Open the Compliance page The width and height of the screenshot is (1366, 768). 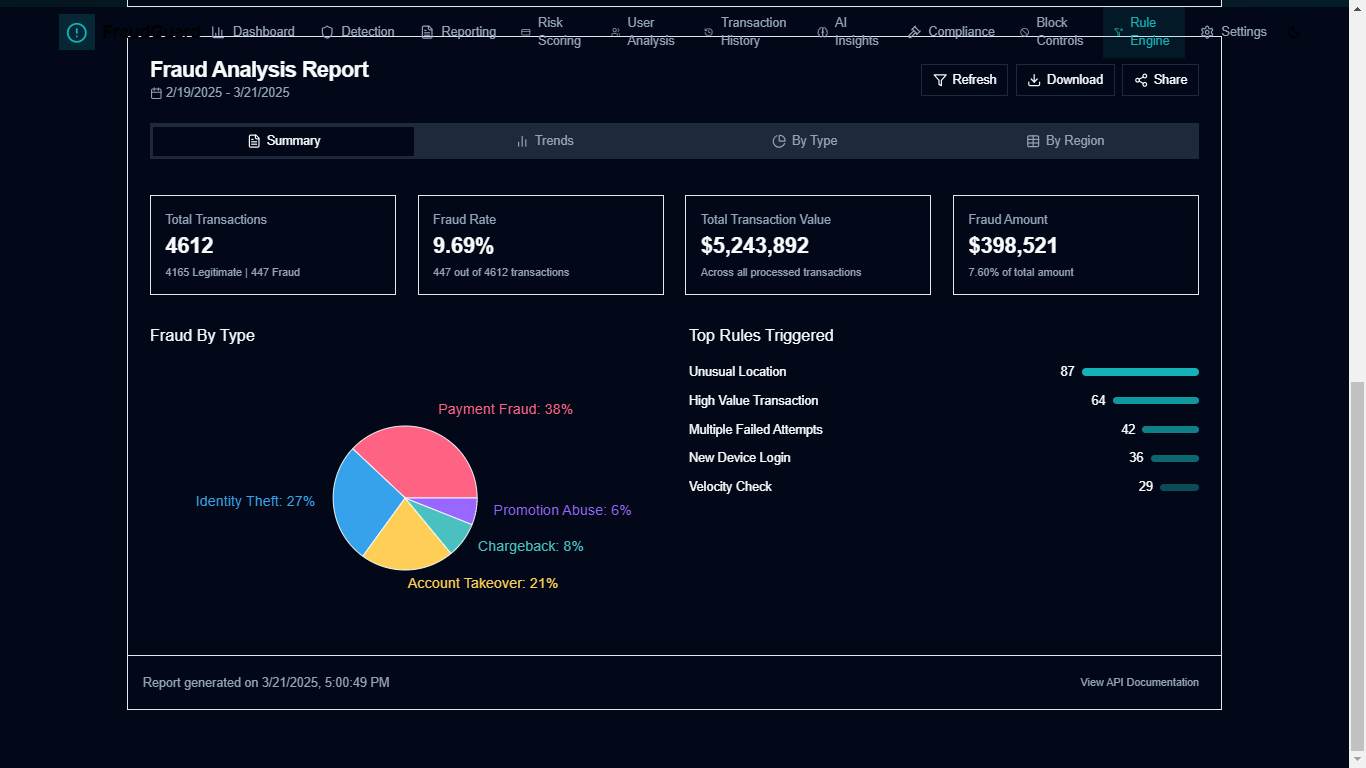click(x=951, y=32)
